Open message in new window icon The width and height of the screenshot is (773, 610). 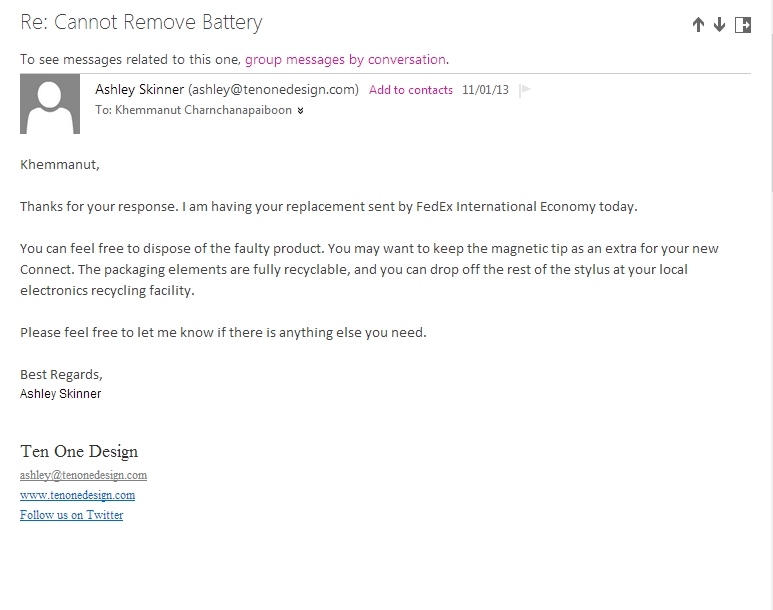coord(743,25)
